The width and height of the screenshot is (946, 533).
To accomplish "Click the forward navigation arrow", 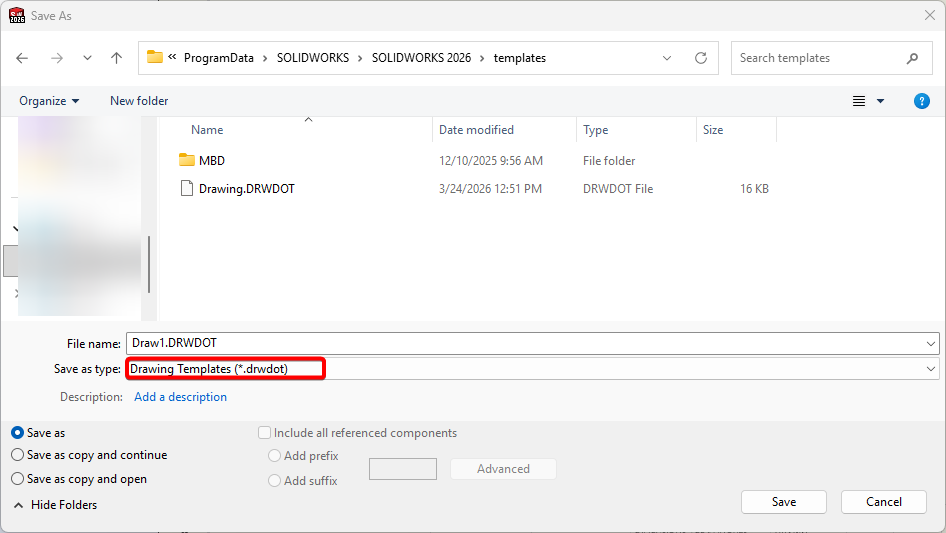I will (x=57, y=58).
